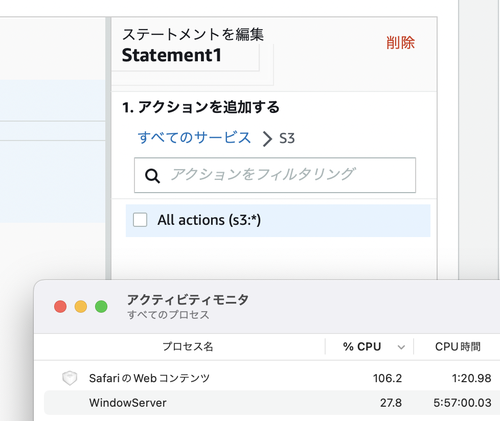
Task: Sort by CPU時間 column header
Action: coord(458,347)
